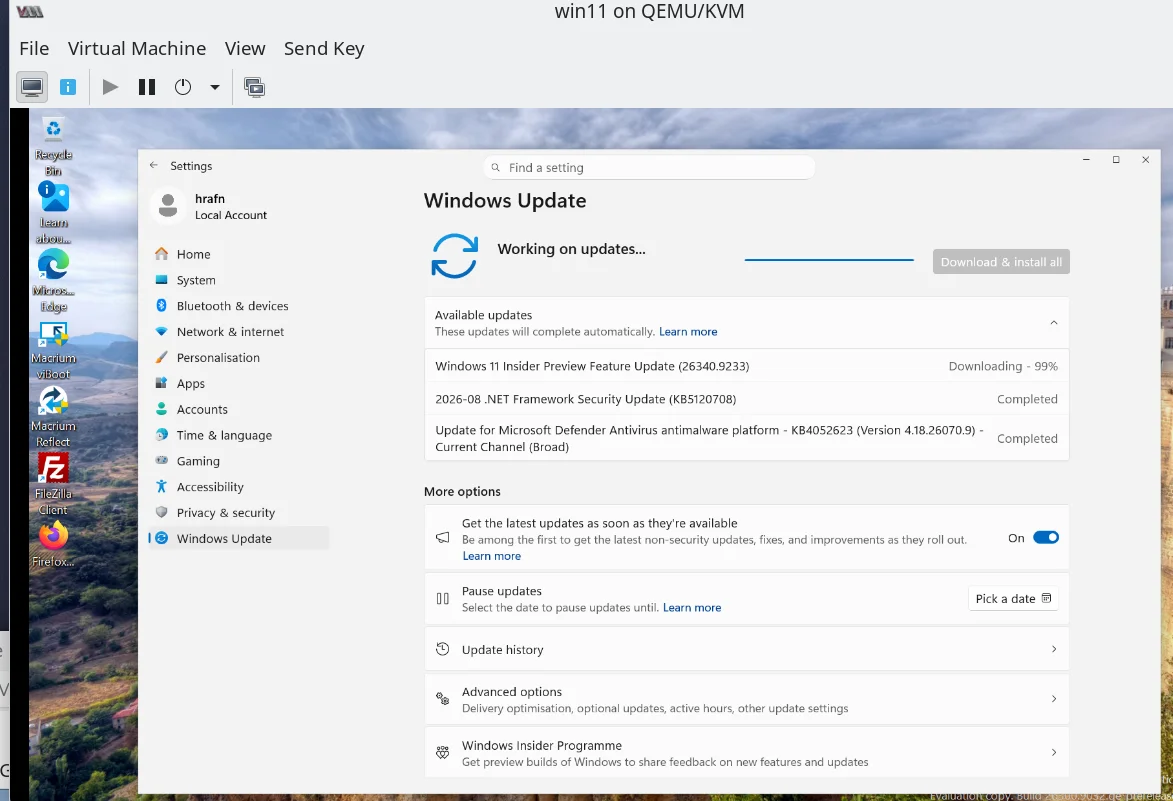
Task: Open Personalisation settings
Action: 239,357
